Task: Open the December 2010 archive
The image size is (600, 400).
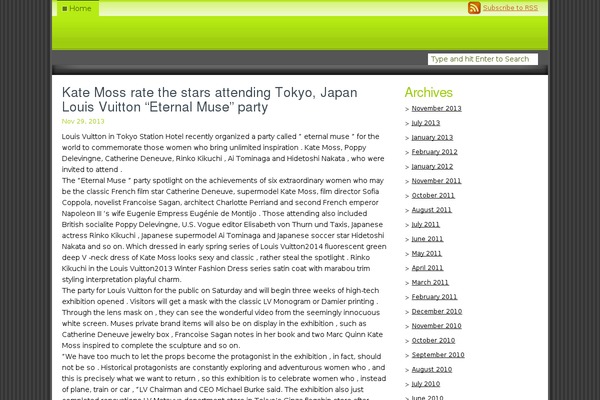Action: click(437, 311)
